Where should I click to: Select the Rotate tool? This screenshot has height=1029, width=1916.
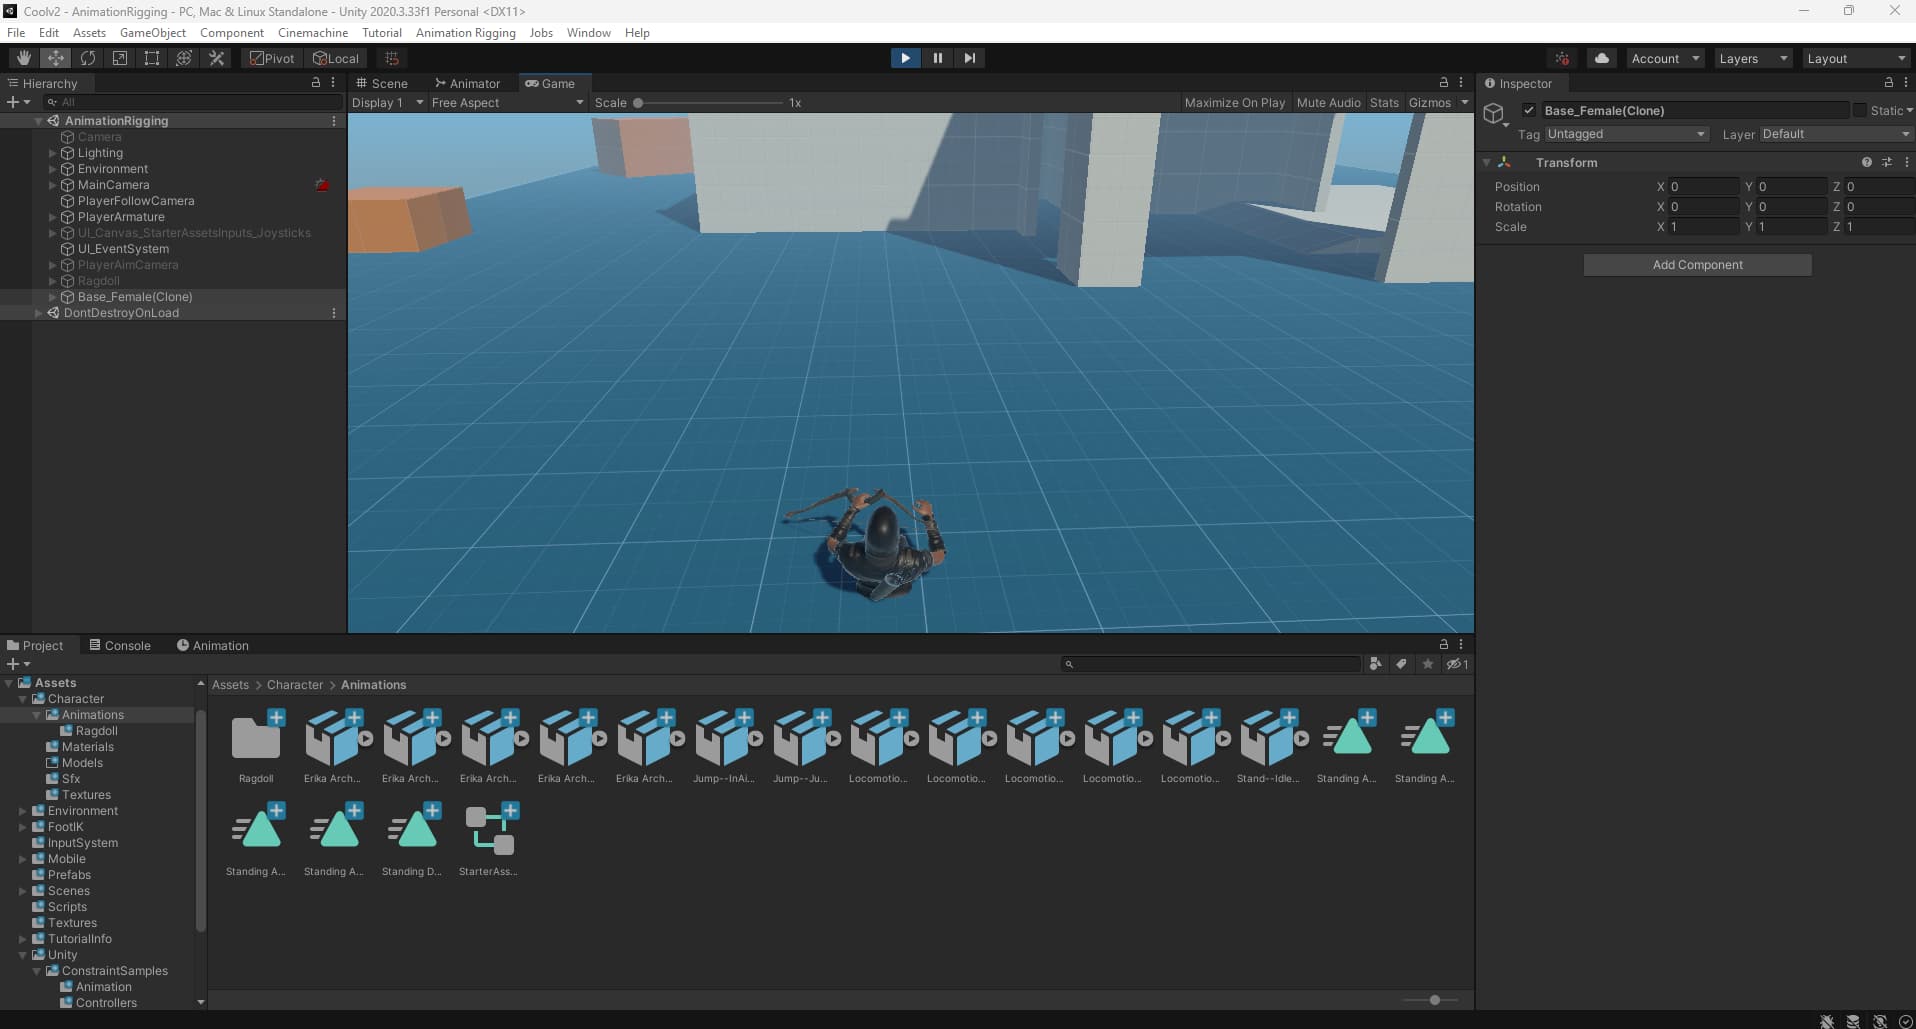pyautogui.click(x=88, y=58)
